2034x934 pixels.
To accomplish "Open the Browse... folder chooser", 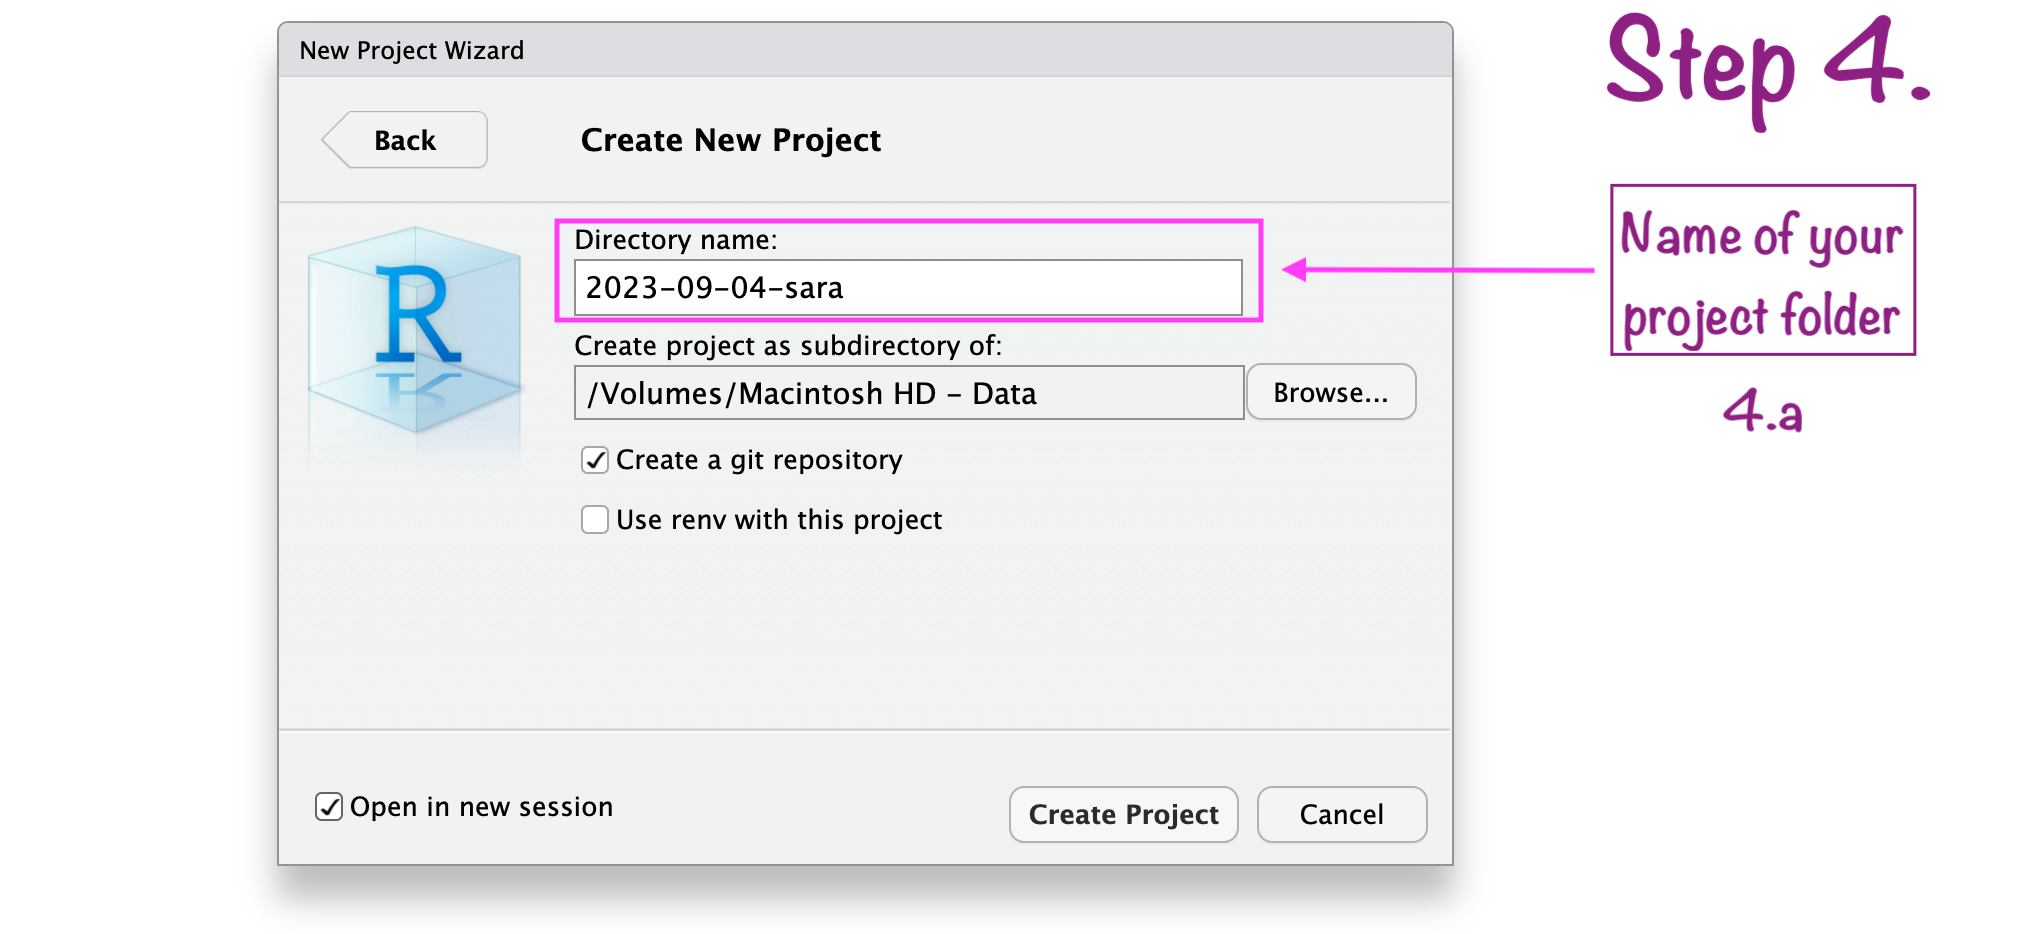I will (1330, 393).
